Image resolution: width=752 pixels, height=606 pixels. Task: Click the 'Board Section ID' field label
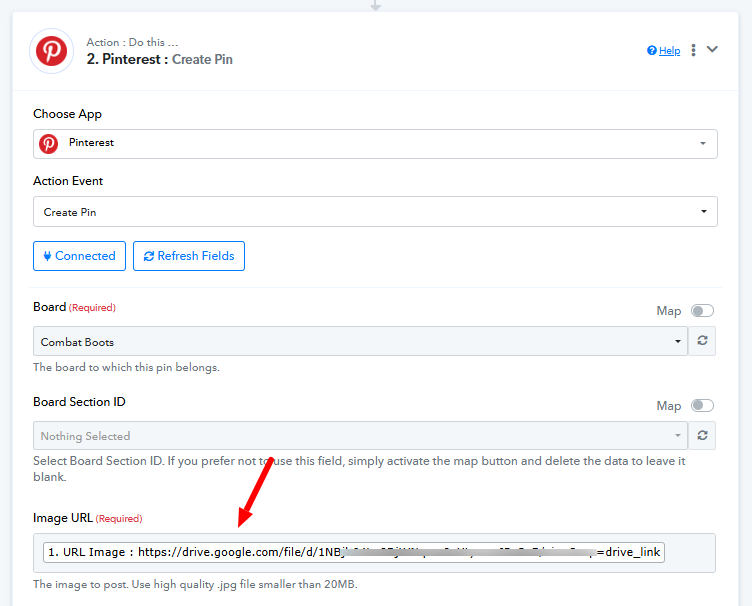[x=79, y=402]
